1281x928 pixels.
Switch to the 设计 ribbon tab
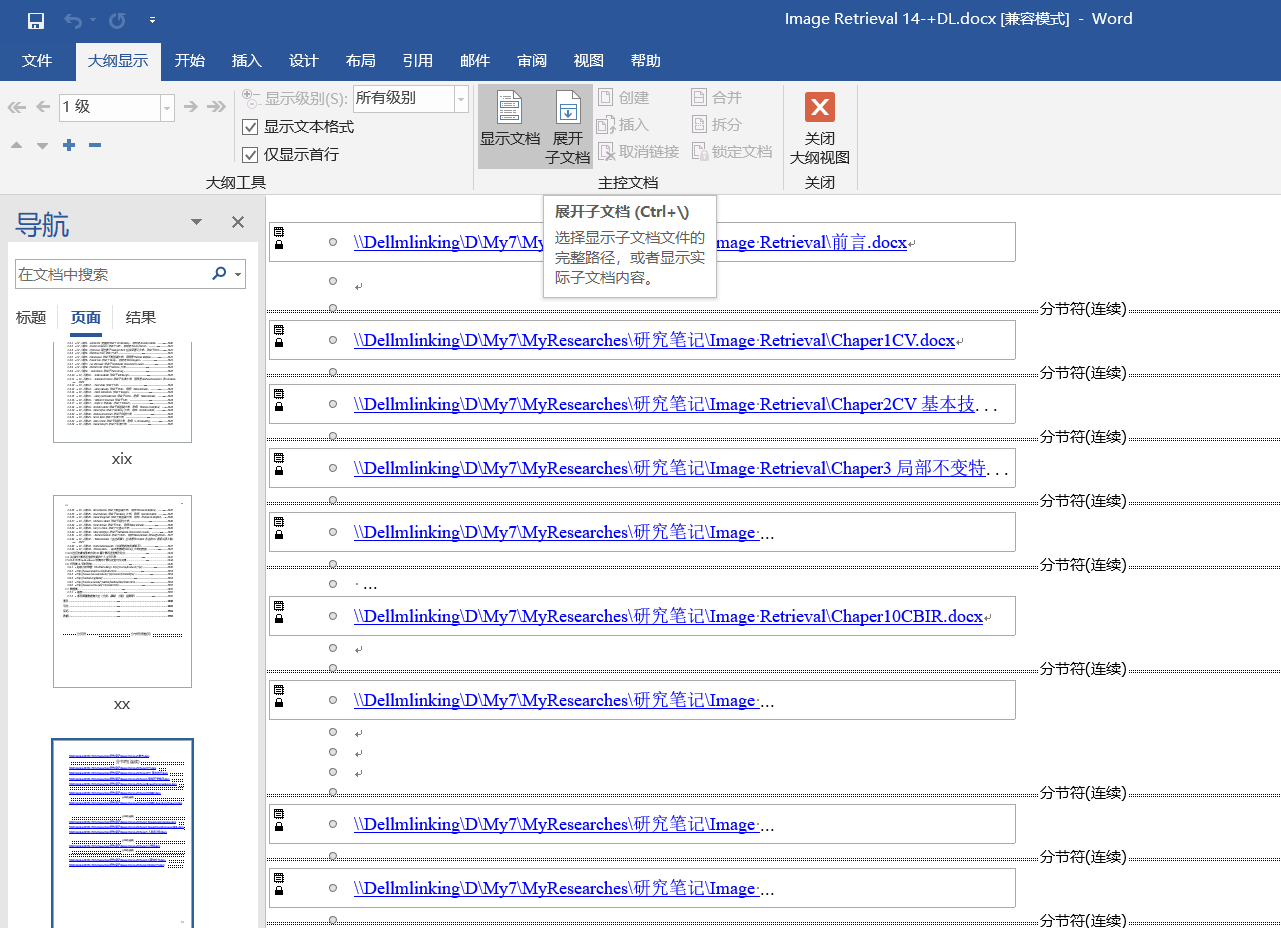[304, 61]
